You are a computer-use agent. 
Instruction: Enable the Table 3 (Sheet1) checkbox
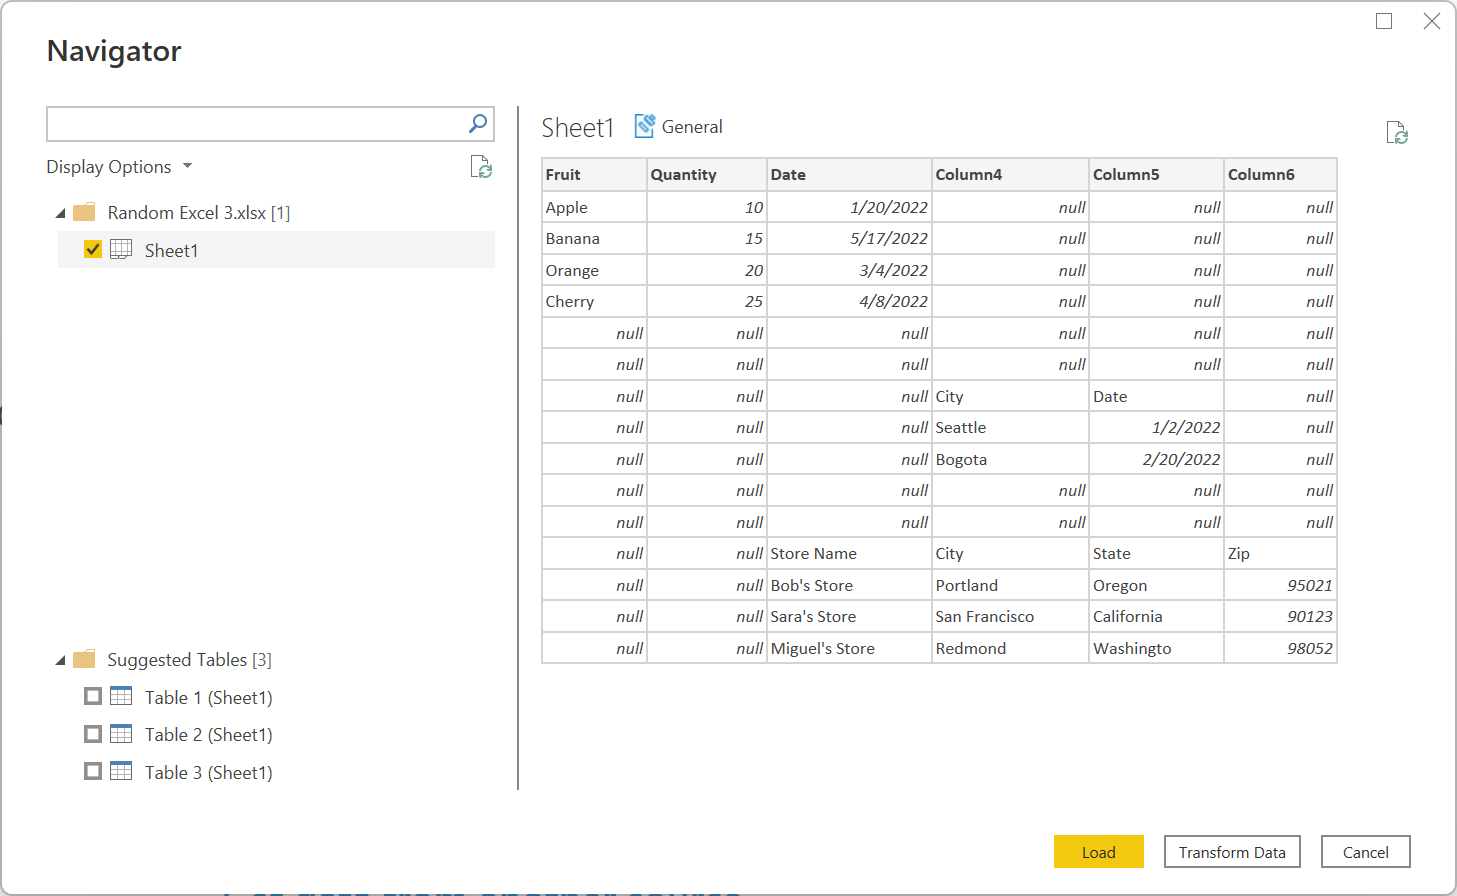93,772
